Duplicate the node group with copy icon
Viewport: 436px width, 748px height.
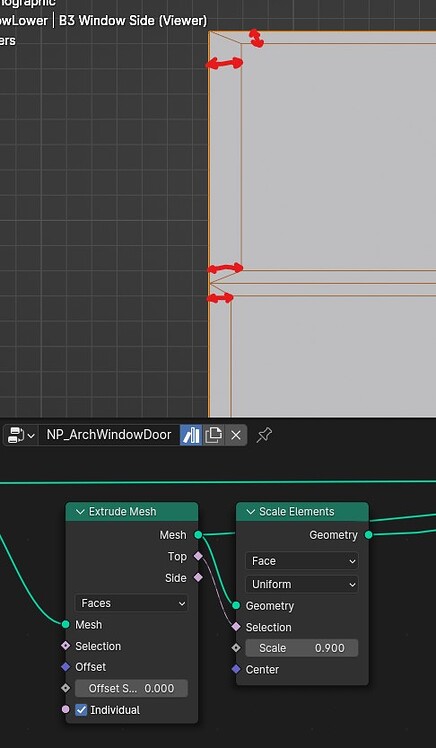[213, 435]
